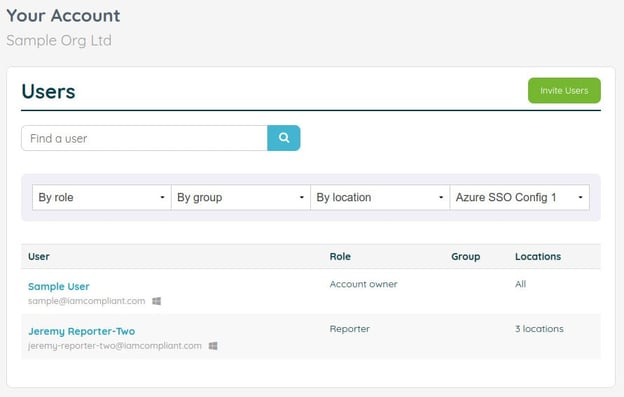Open the Jeremy Reporter-Two user link

[x=82, y=331]
